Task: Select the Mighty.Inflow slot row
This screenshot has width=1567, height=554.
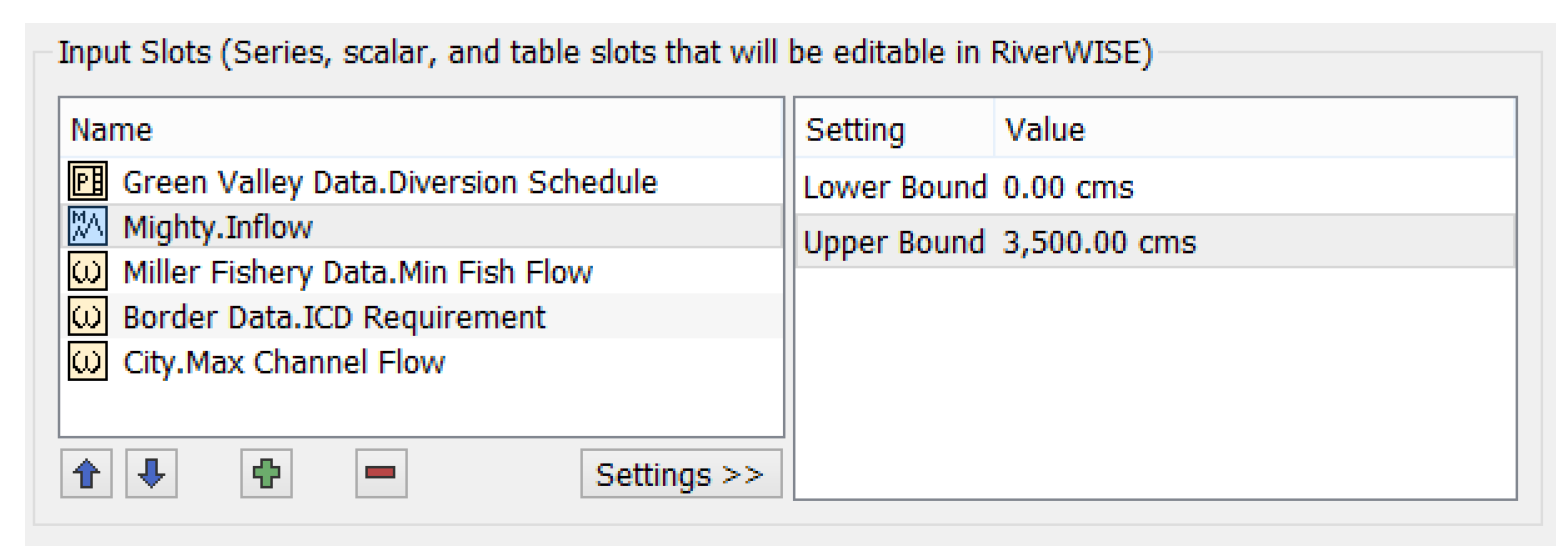Action: click(421, 228)
